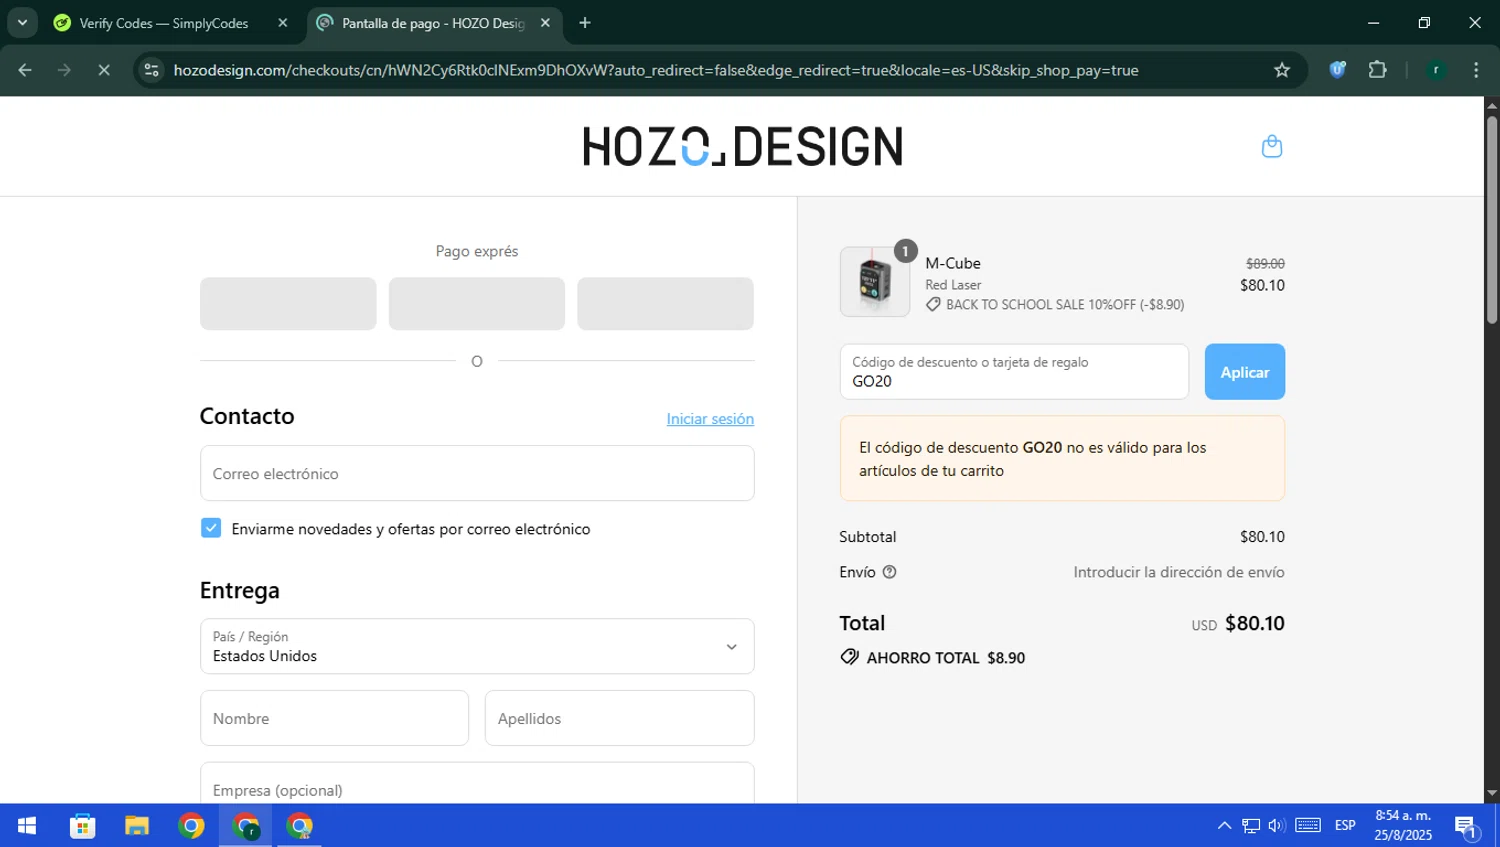Click the address bar URL

pyautogui.click(x=656, y=70)
